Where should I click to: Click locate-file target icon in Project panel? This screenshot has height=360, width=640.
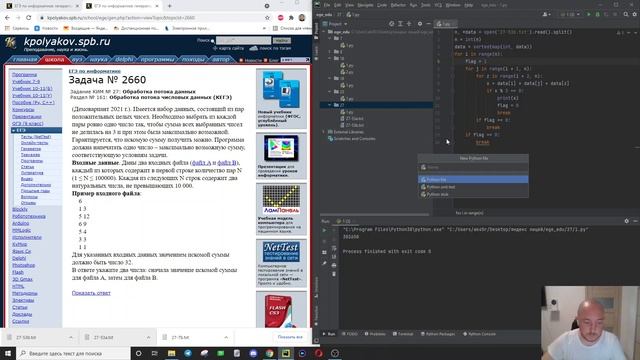click(392, 24)
